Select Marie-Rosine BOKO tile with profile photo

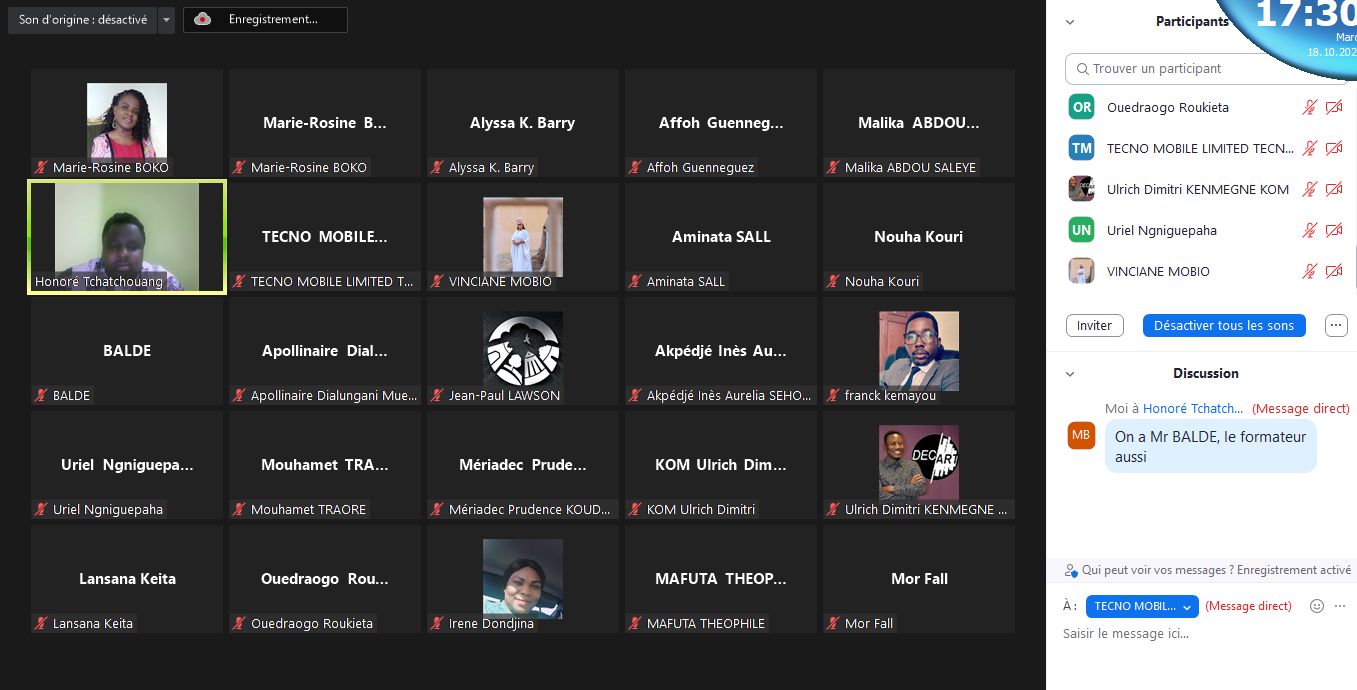coord(127,124)
